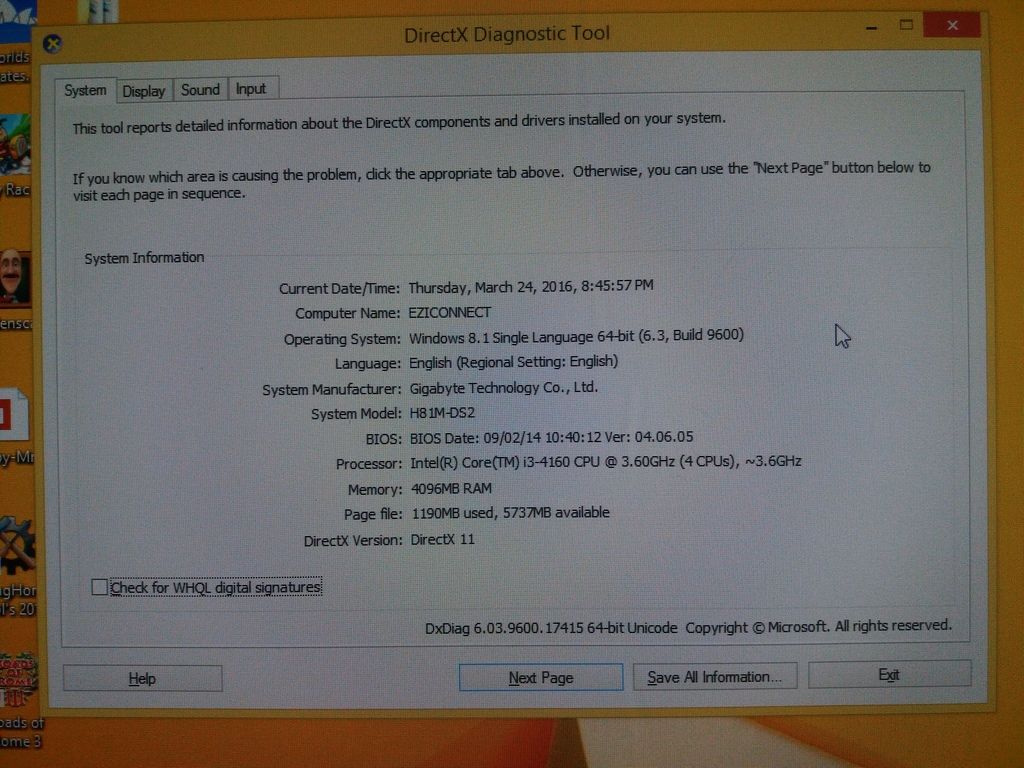Click the Page file usage value
The width and height of the screenshot is (1024, 768).
point(510,513)
